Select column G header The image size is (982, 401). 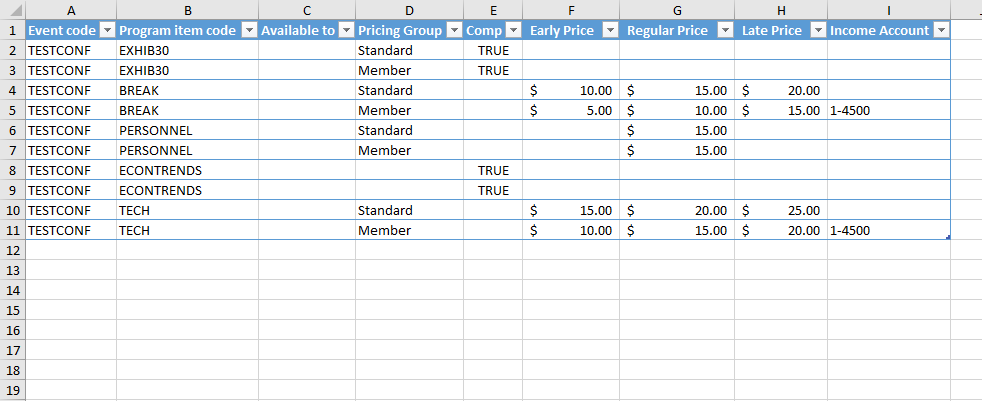677,9
